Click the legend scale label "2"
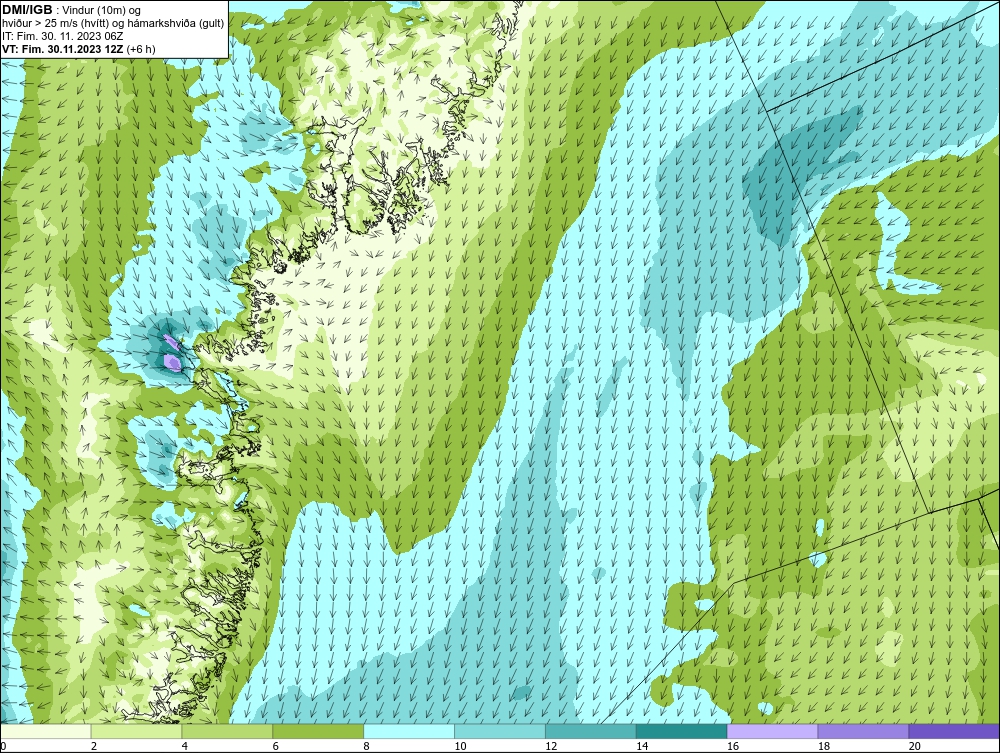The width and height of the screenshot is (1000, 753). 94,746
